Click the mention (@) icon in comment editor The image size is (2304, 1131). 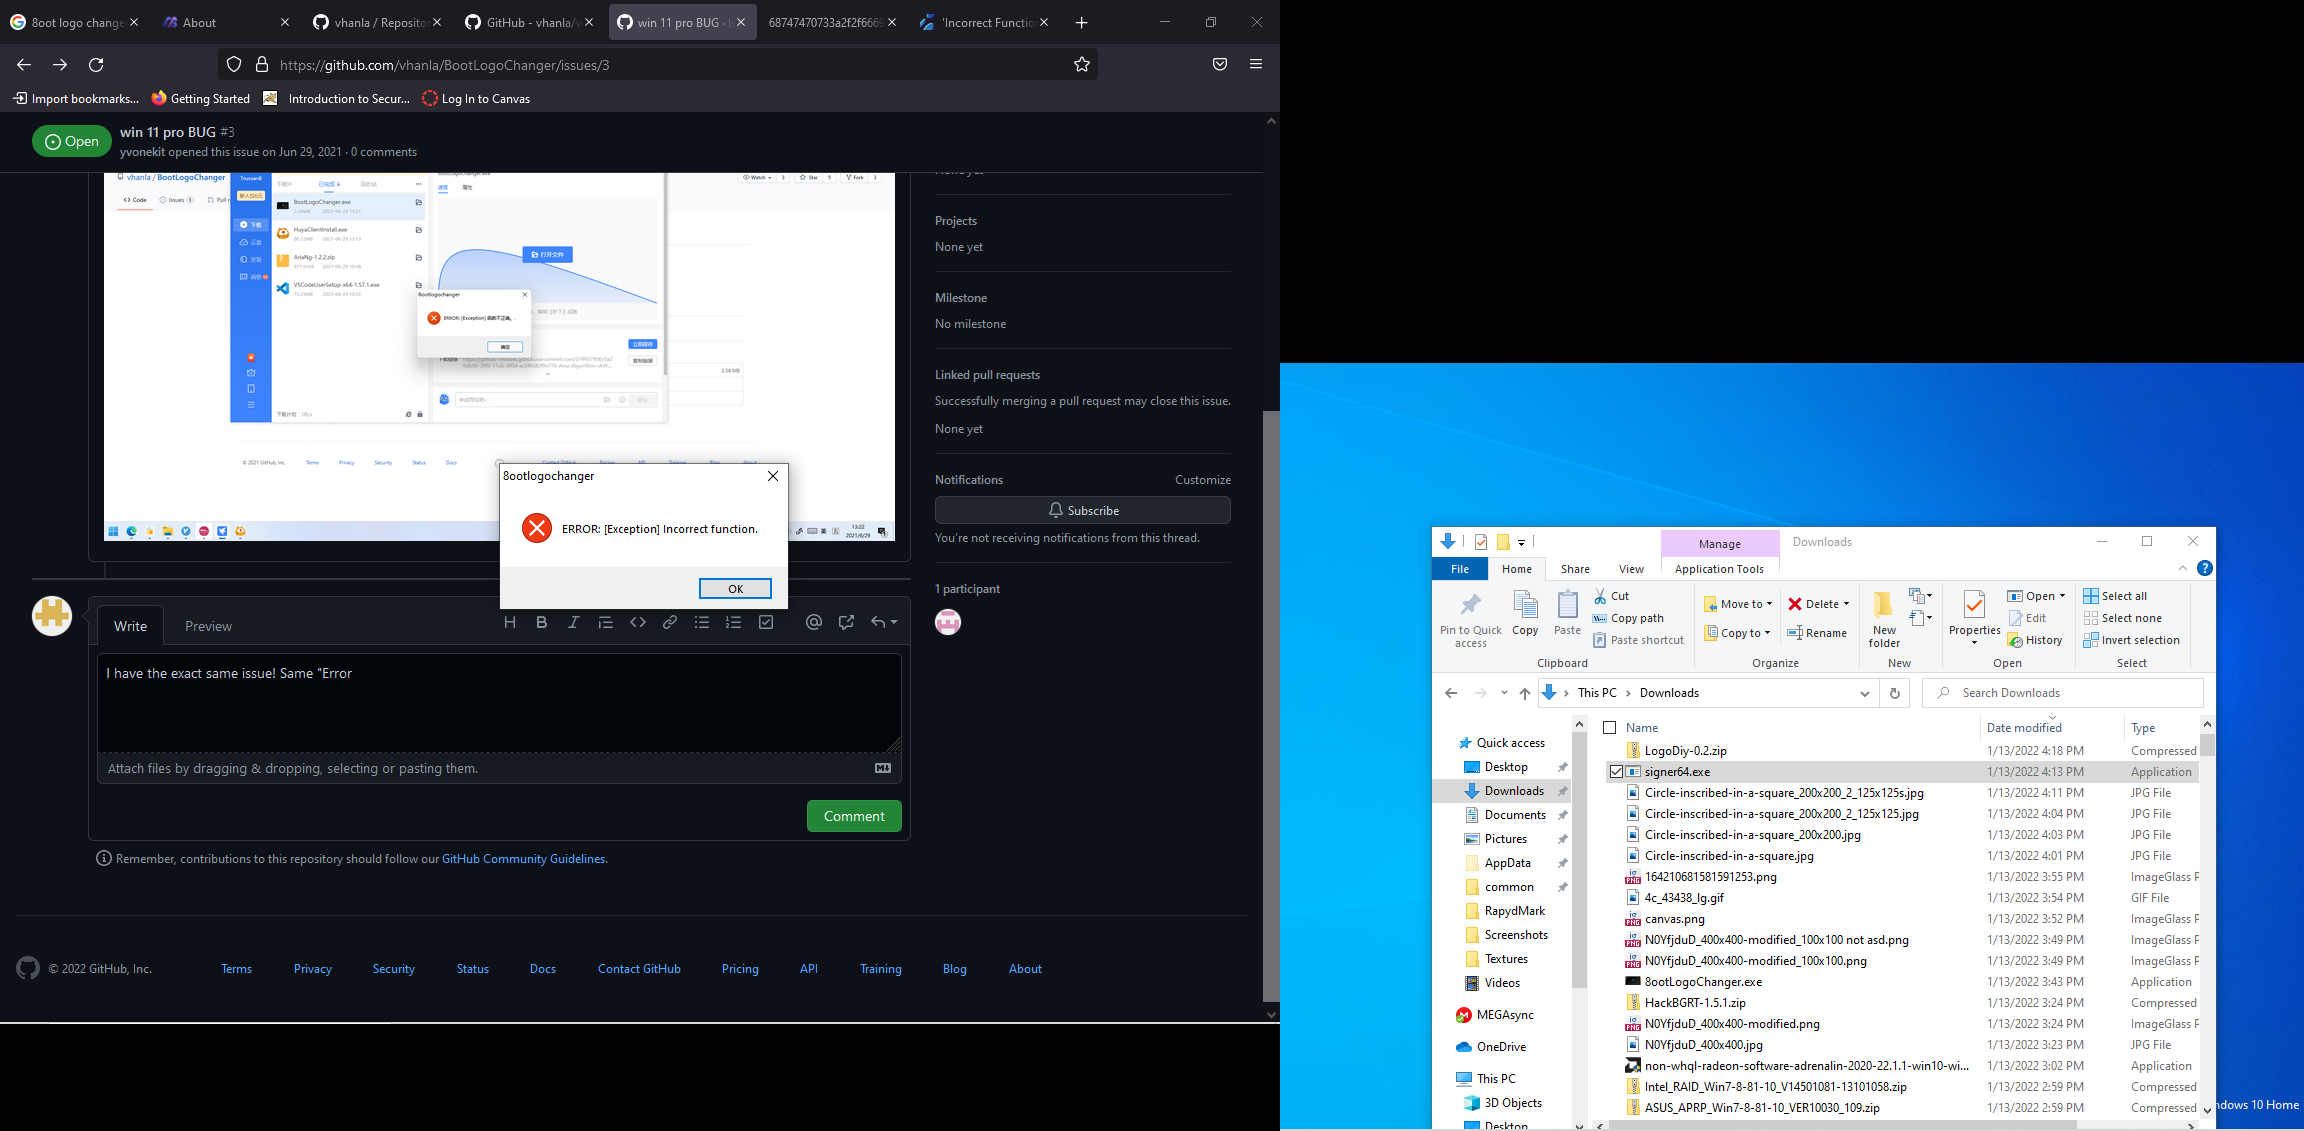(813, 621)
